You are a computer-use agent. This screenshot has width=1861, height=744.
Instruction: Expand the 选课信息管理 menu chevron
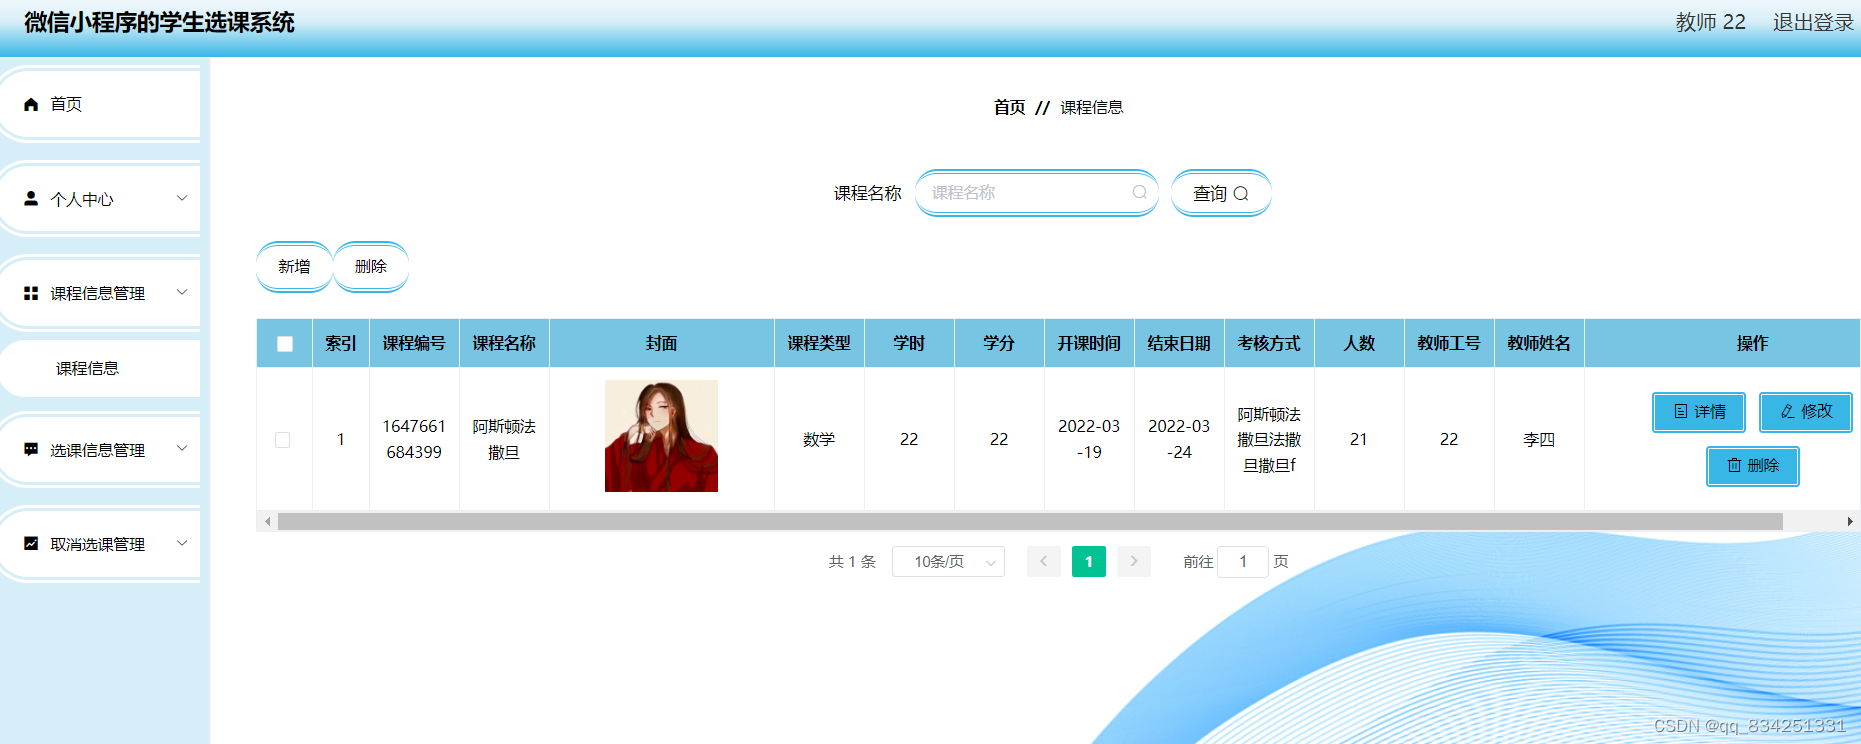pyautogui.click(x=182, y=449)
